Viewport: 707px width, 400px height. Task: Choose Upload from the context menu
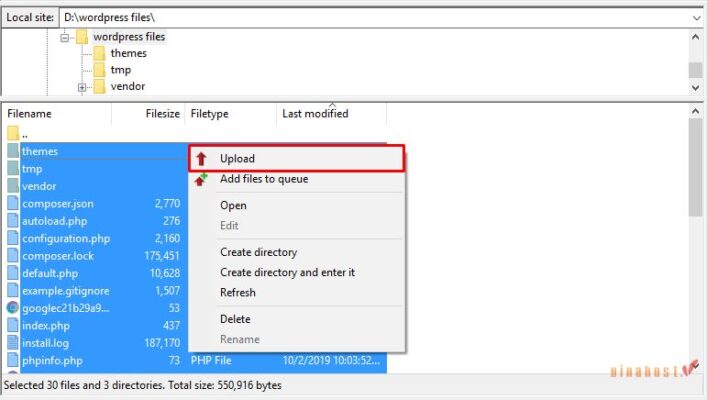(296, 158)
